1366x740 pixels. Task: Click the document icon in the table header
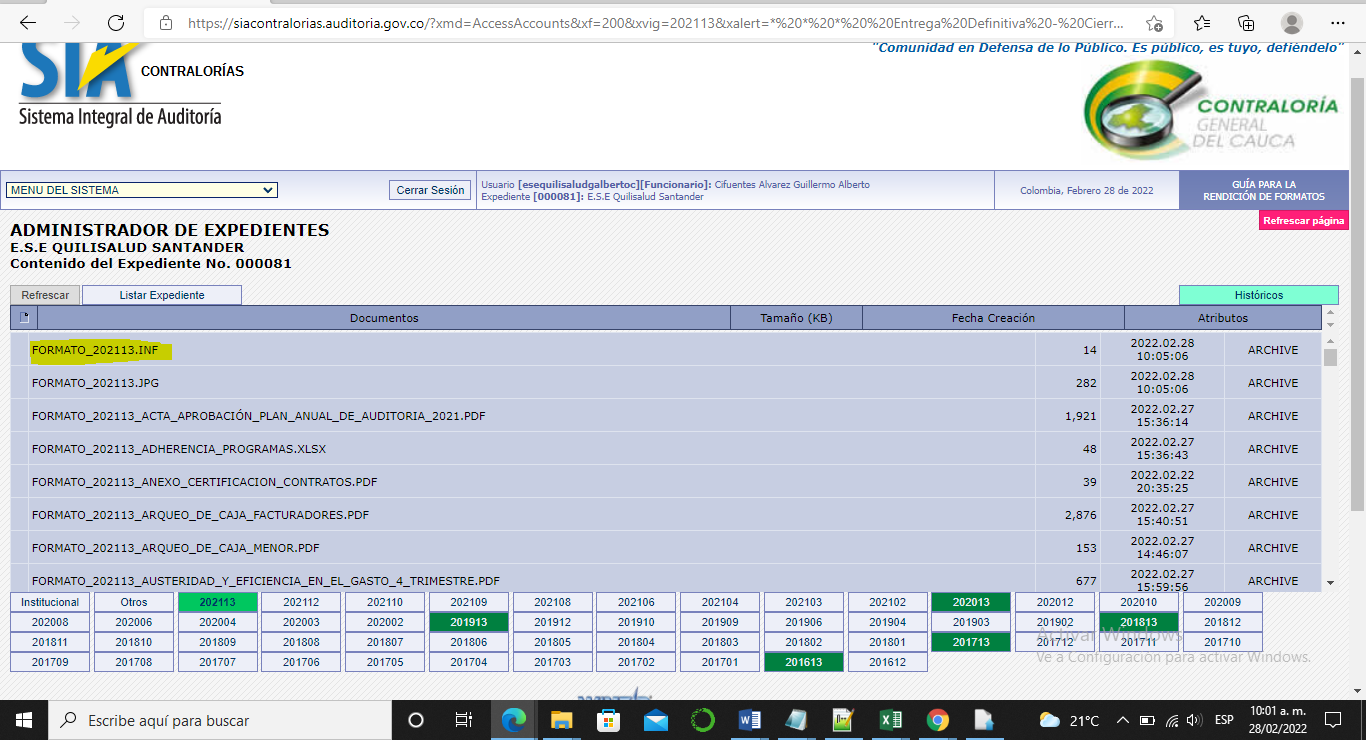coord(24,318)
